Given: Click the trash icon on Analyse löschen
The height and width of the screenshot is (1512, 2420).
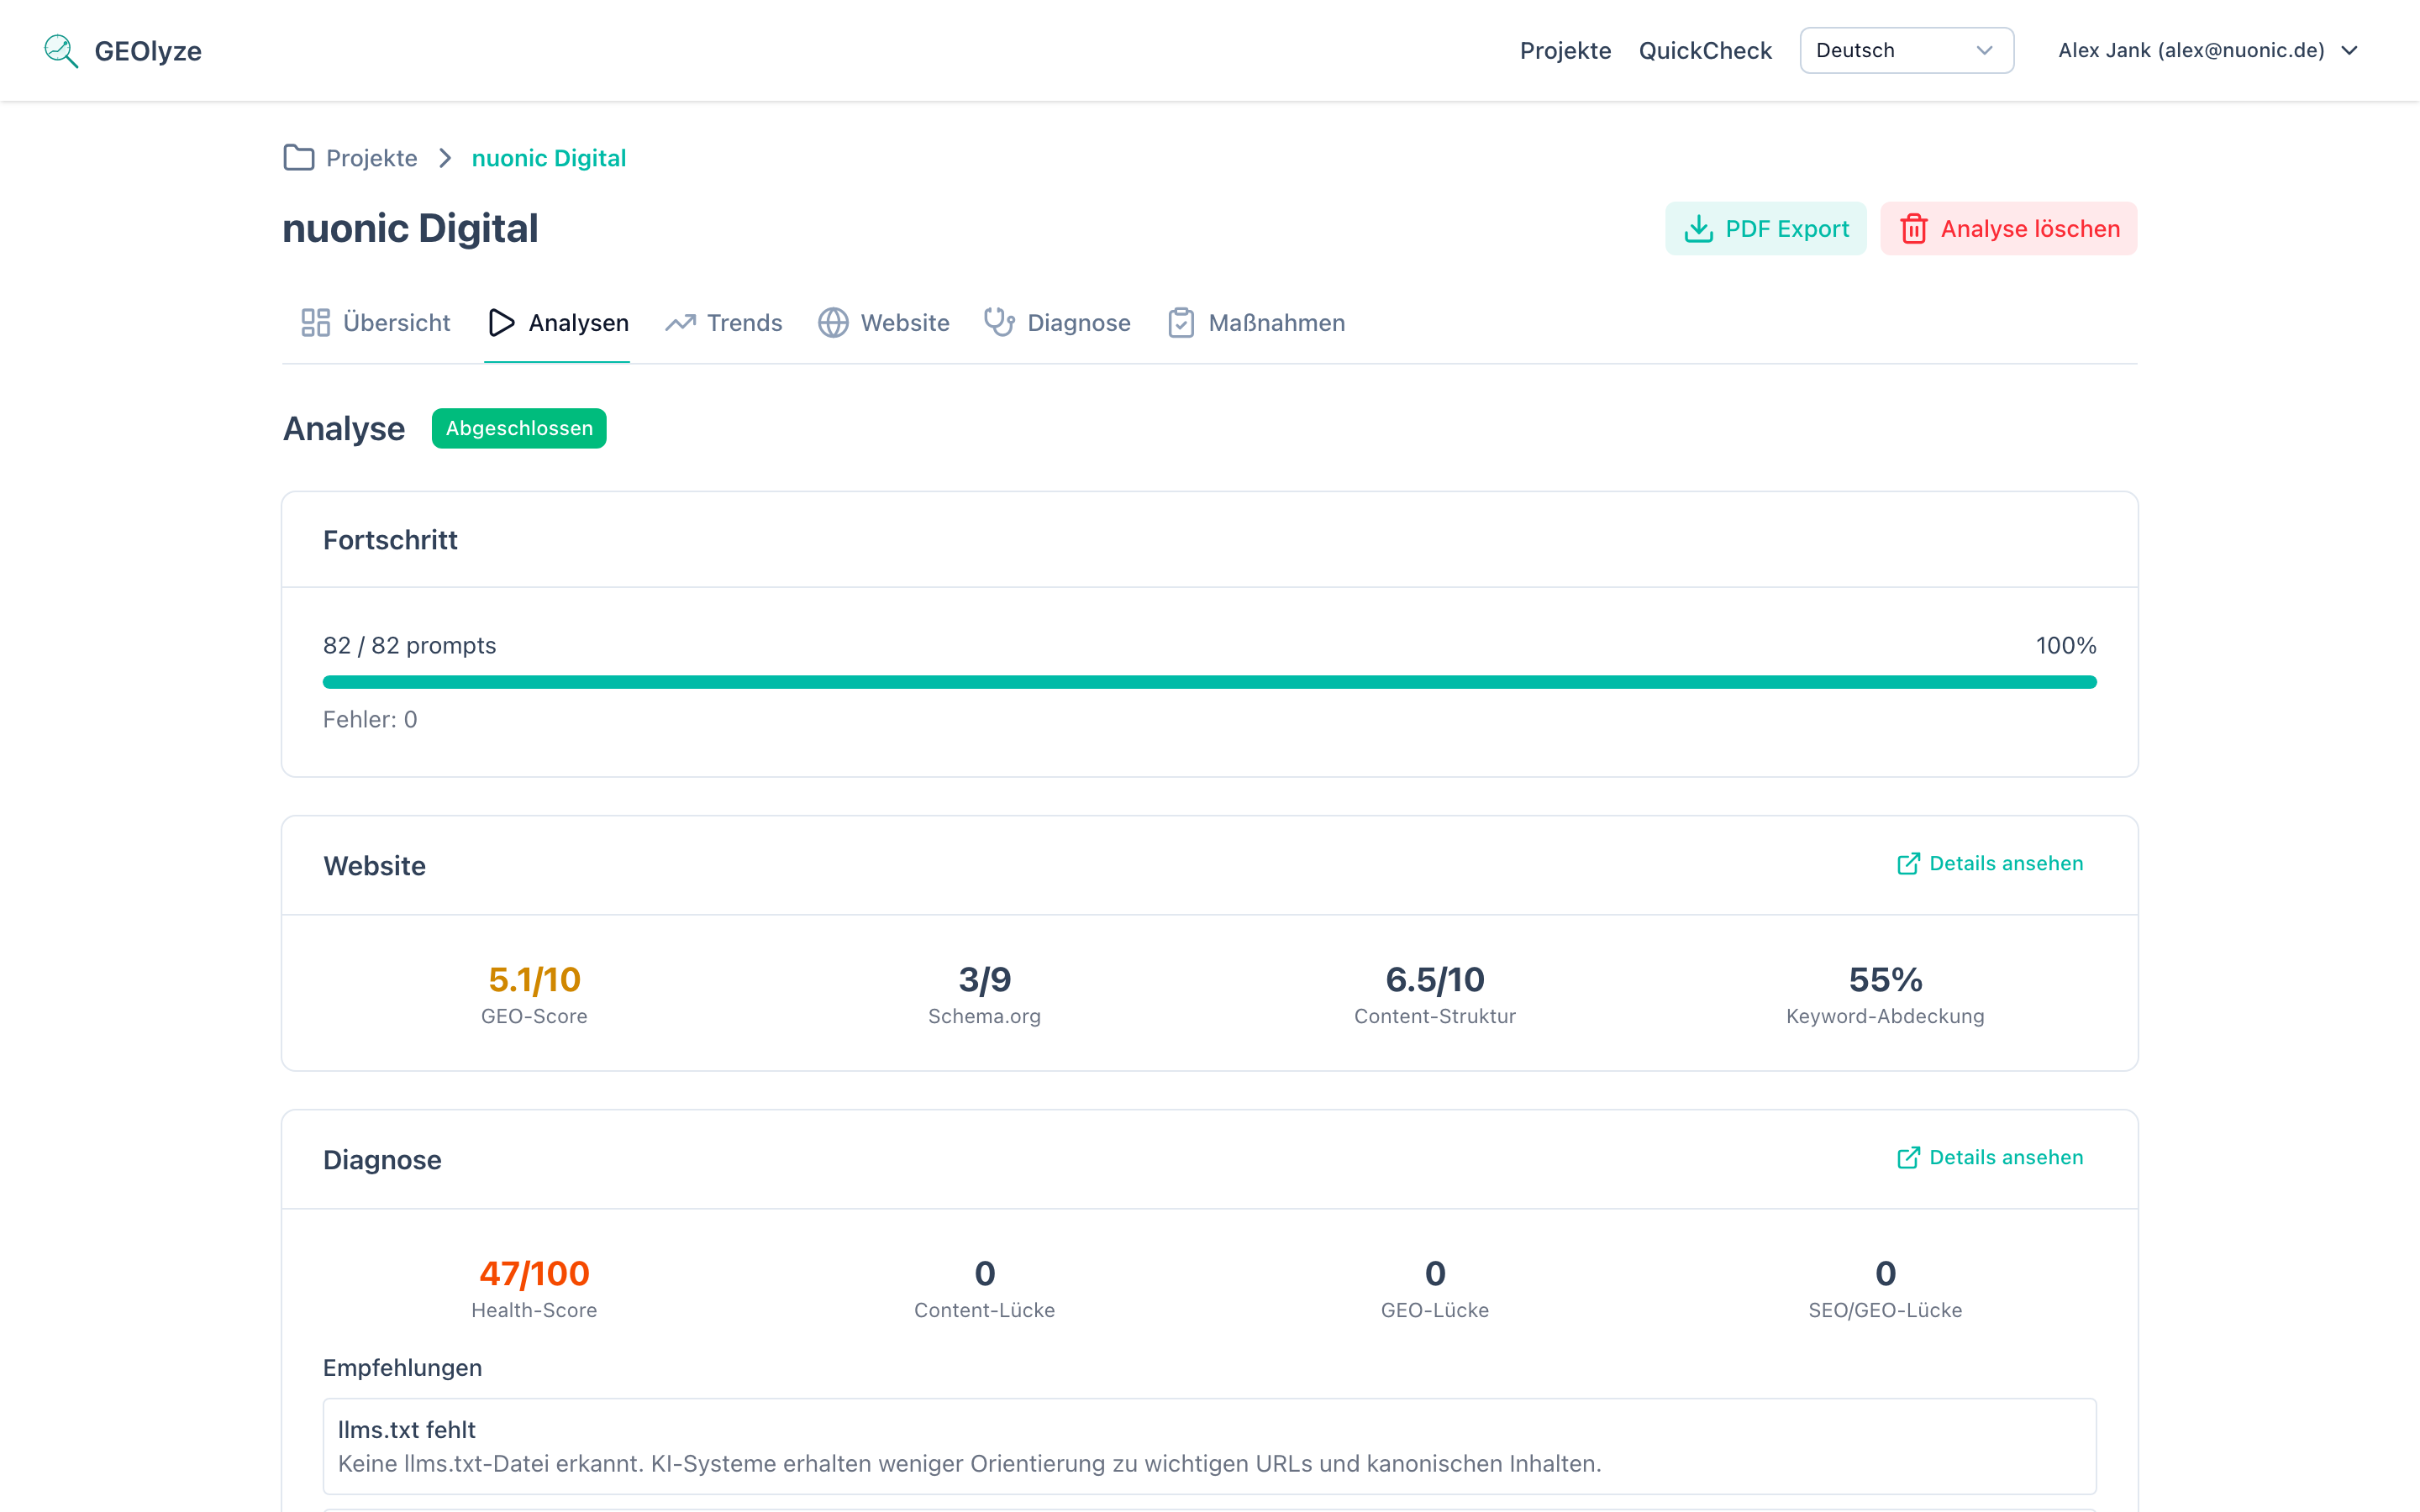Looking at the screenshot, I should pos(1913,229).
